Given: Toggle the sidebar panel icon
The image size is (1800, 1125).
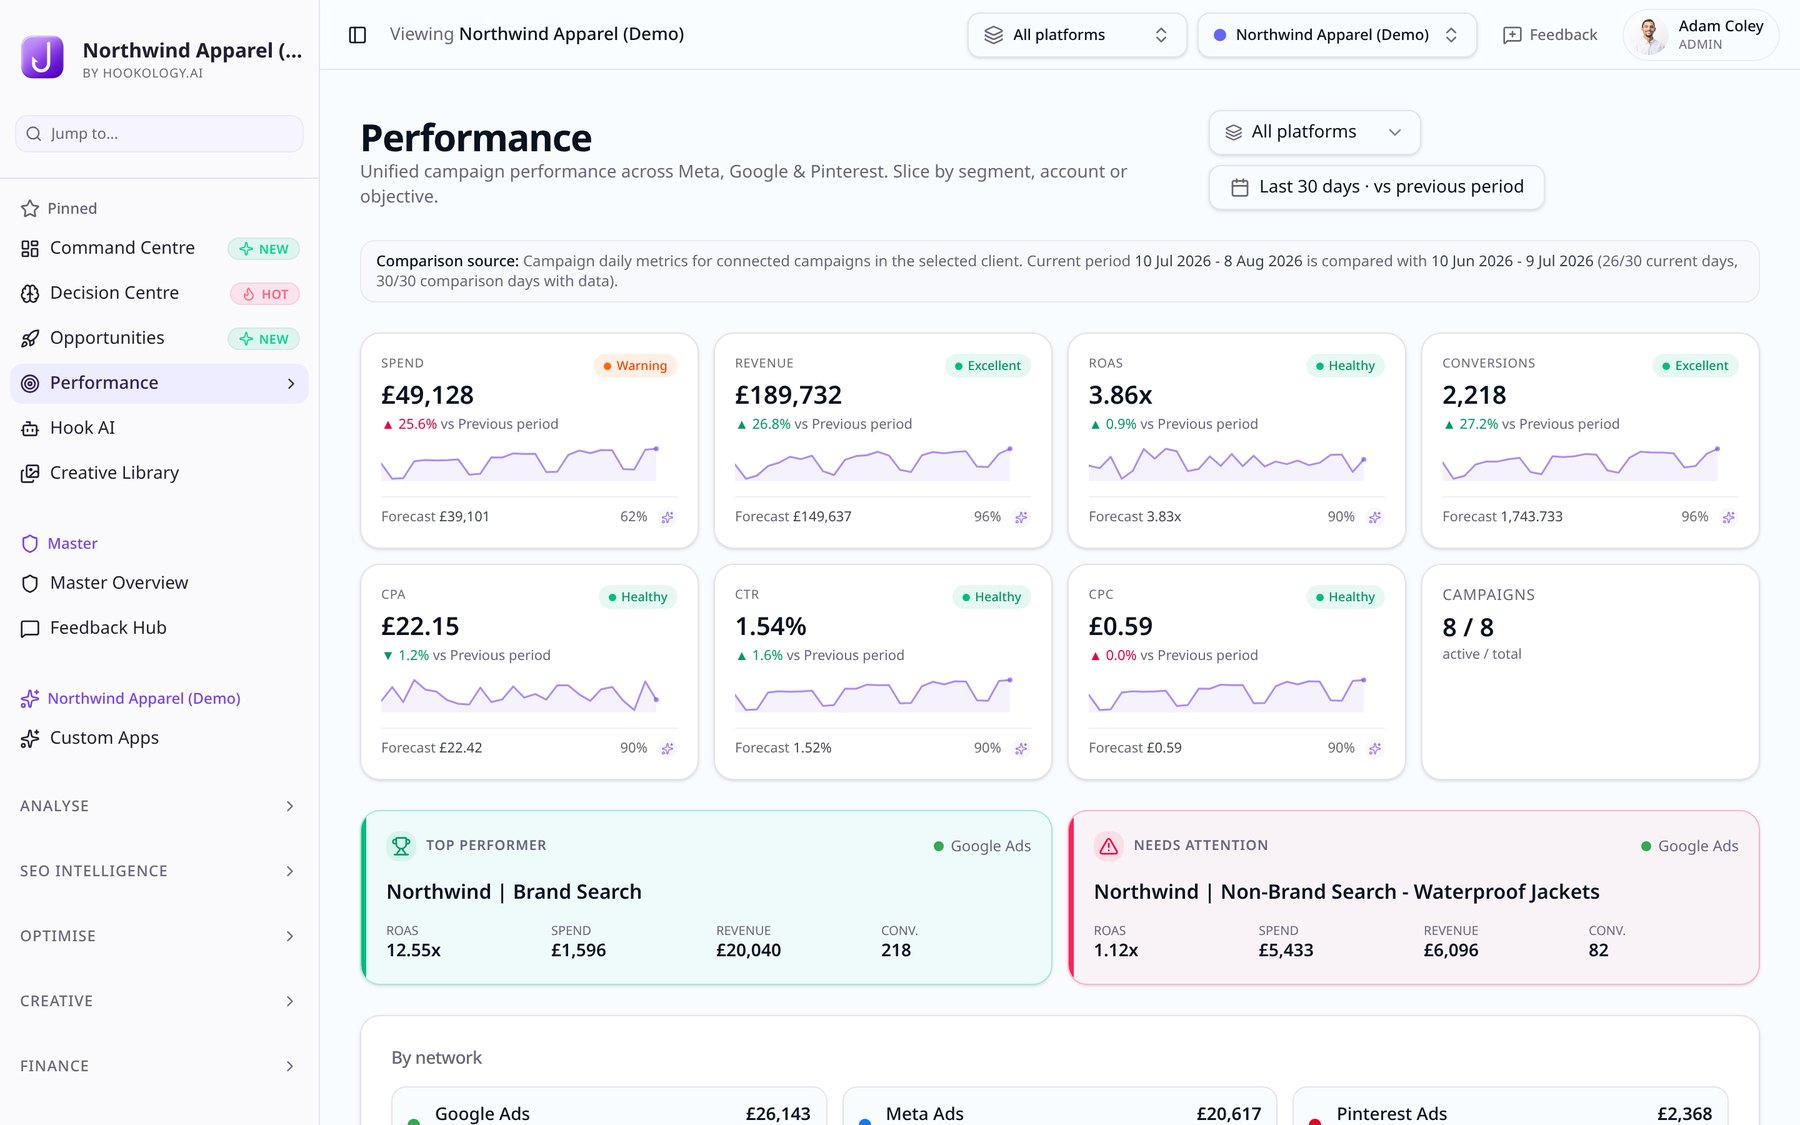Looking at the screenshot, I should [357, 35].
